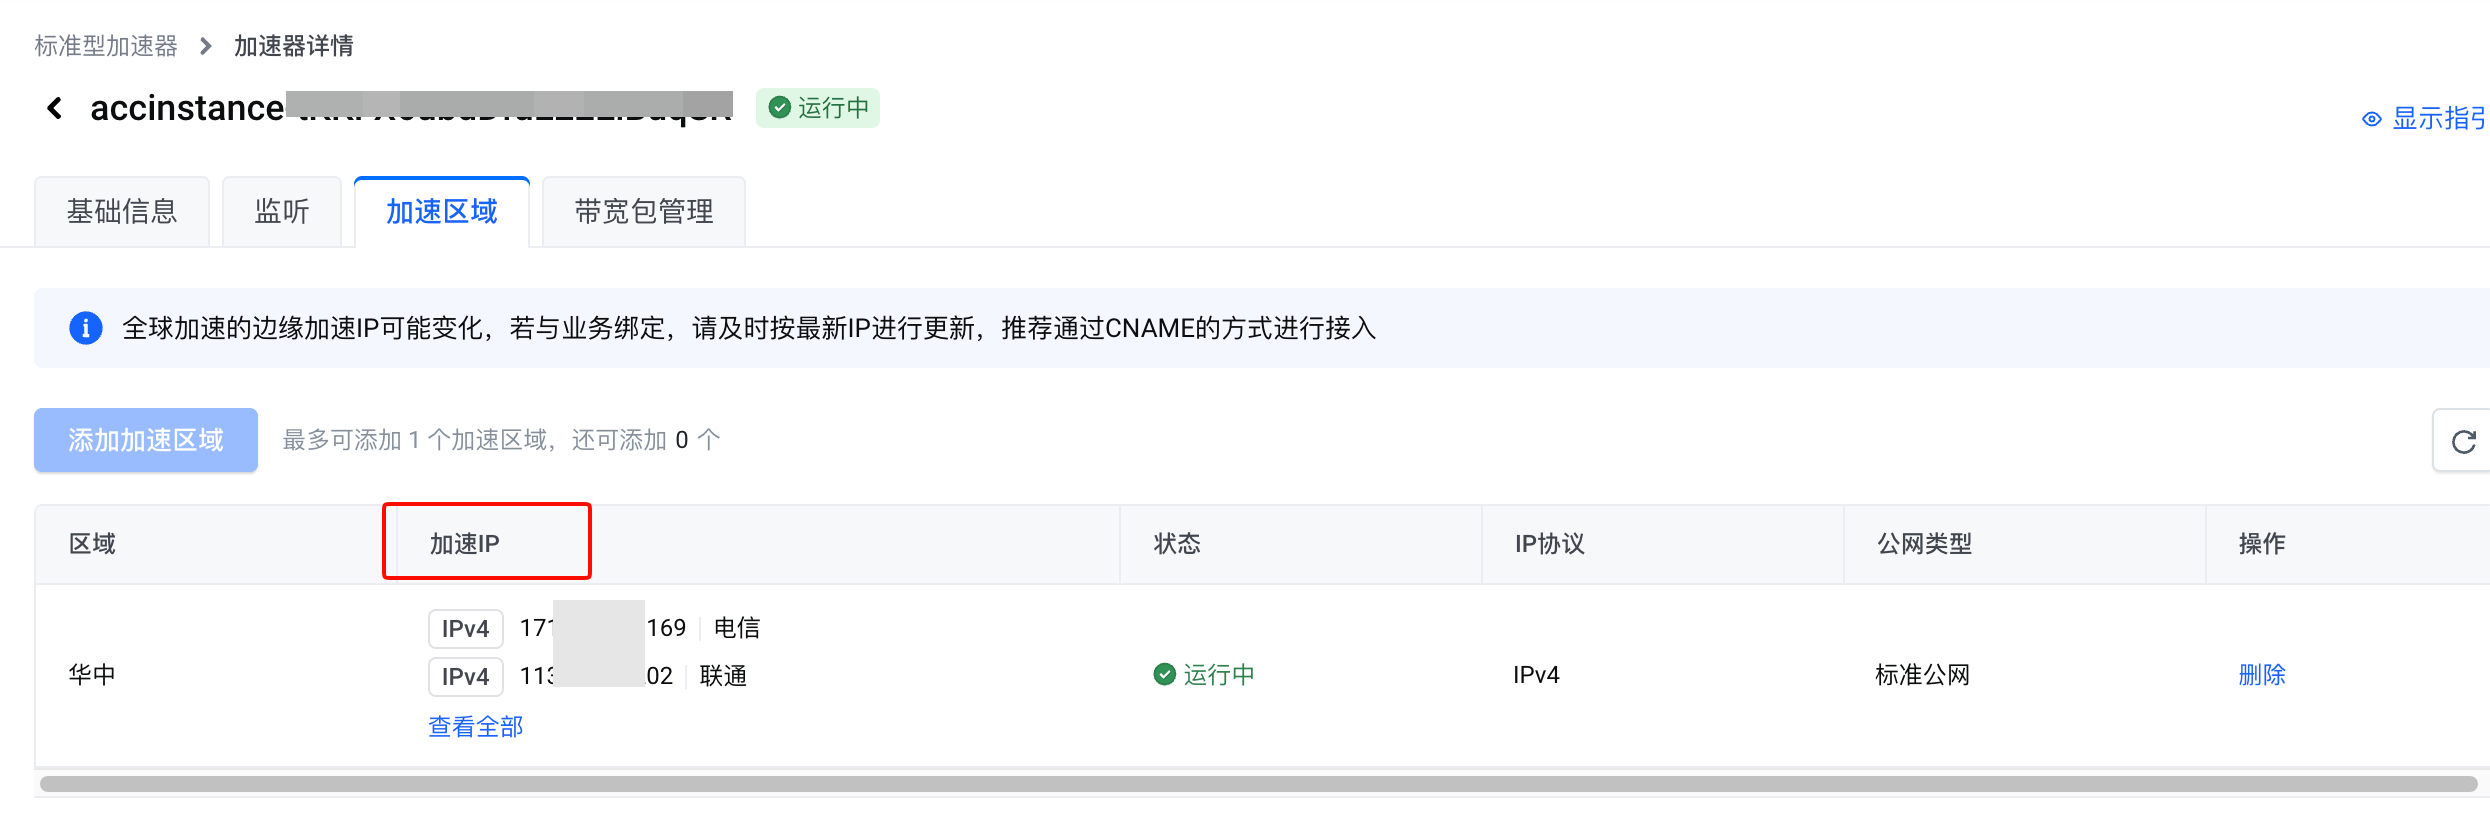
Task: Click the 加速IP column header
Action: [x=465, y=544]
